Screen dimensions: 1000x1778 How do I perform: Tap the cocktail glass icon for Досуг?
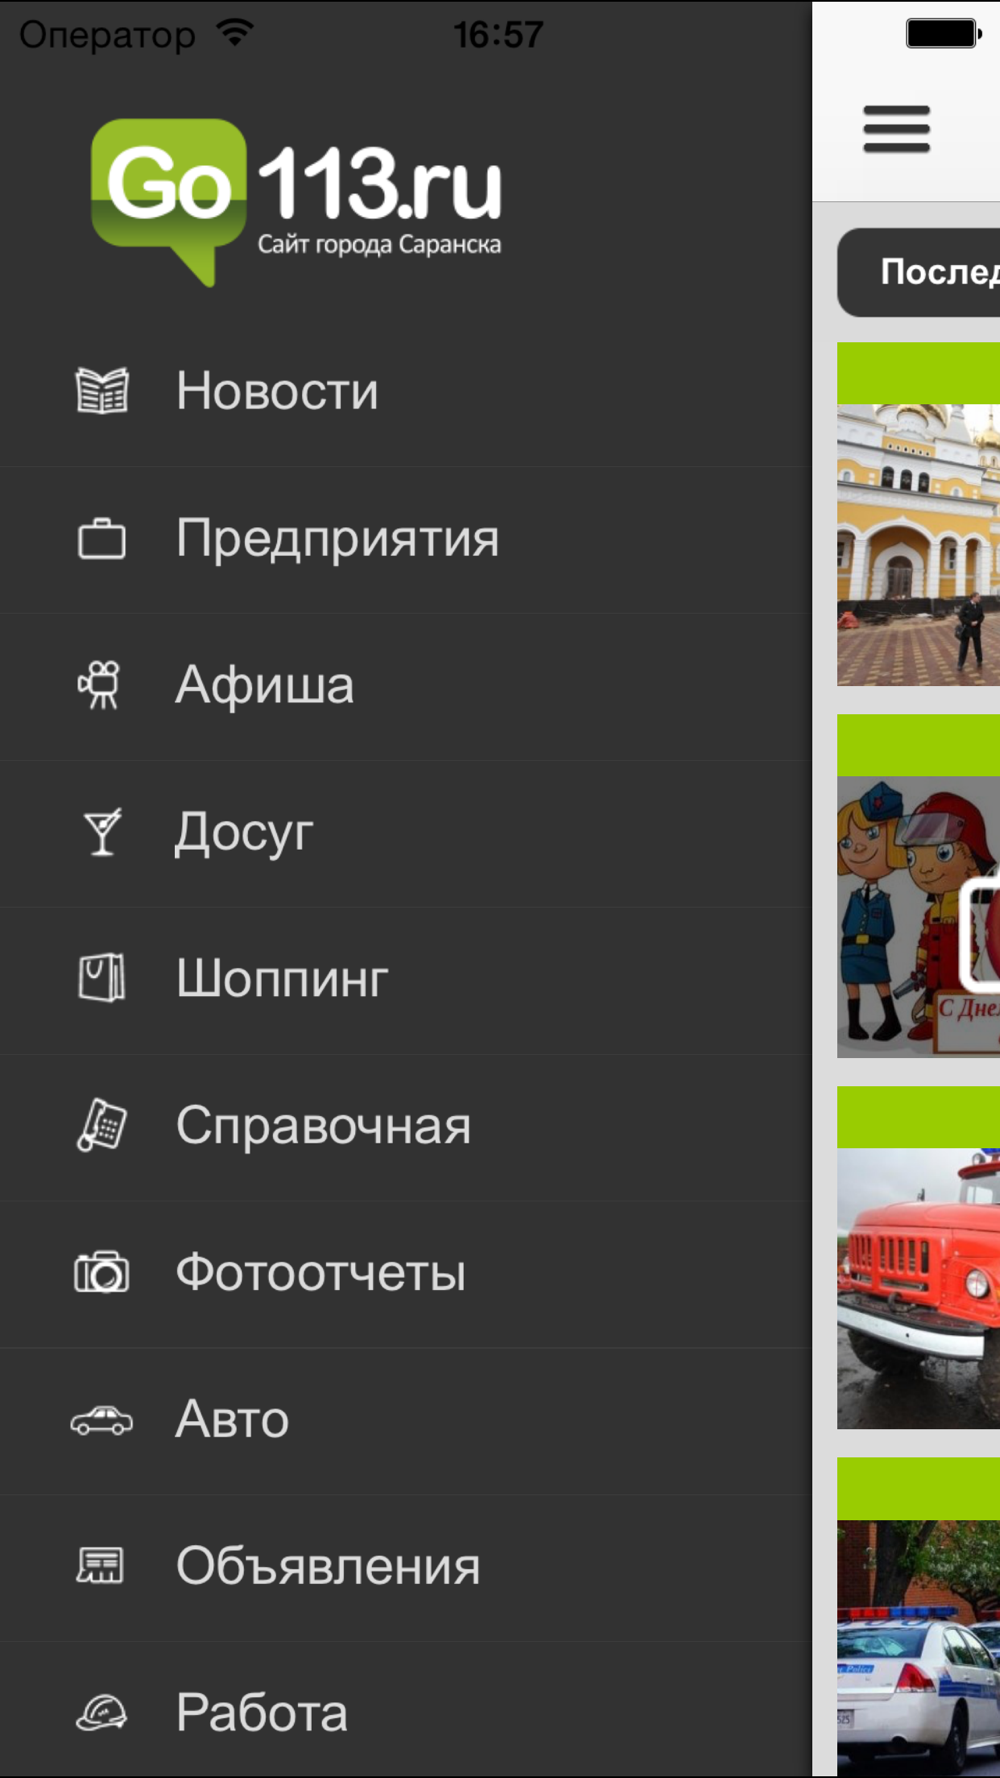(102, 832)
